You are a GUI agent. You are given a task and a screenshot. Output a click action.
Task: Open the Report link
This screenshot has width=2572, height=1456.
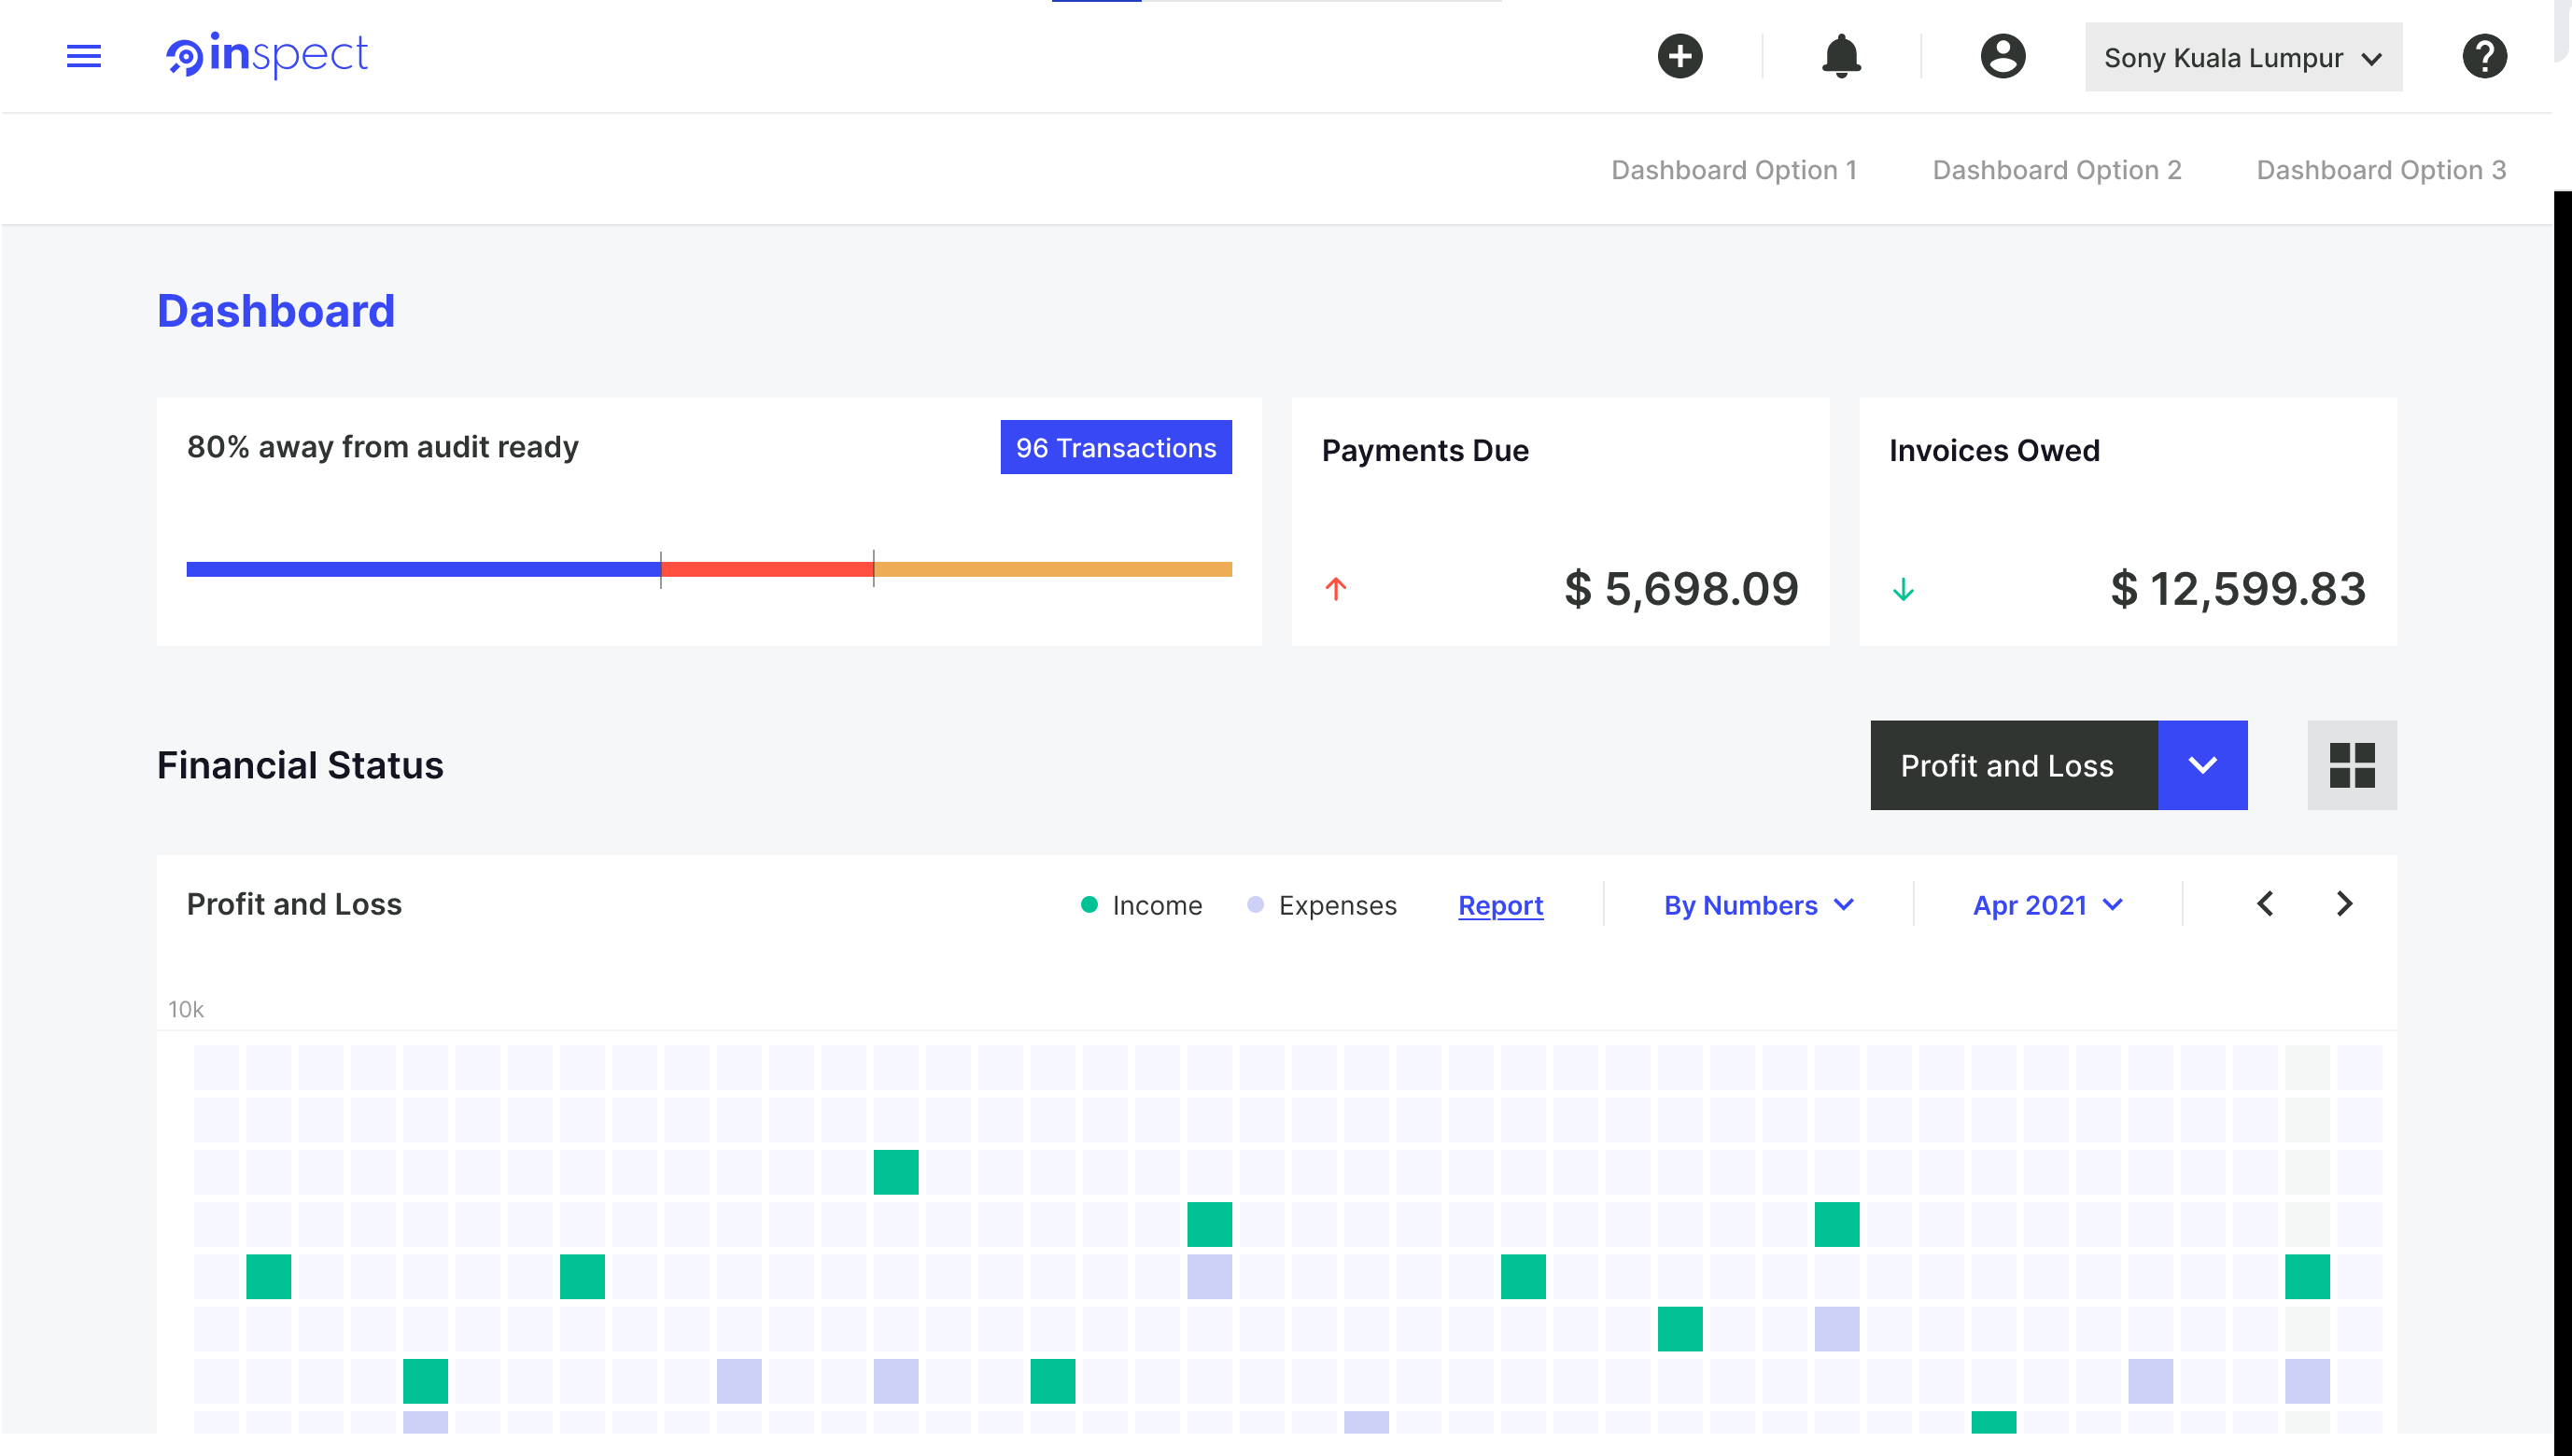tap(1500, 905)
